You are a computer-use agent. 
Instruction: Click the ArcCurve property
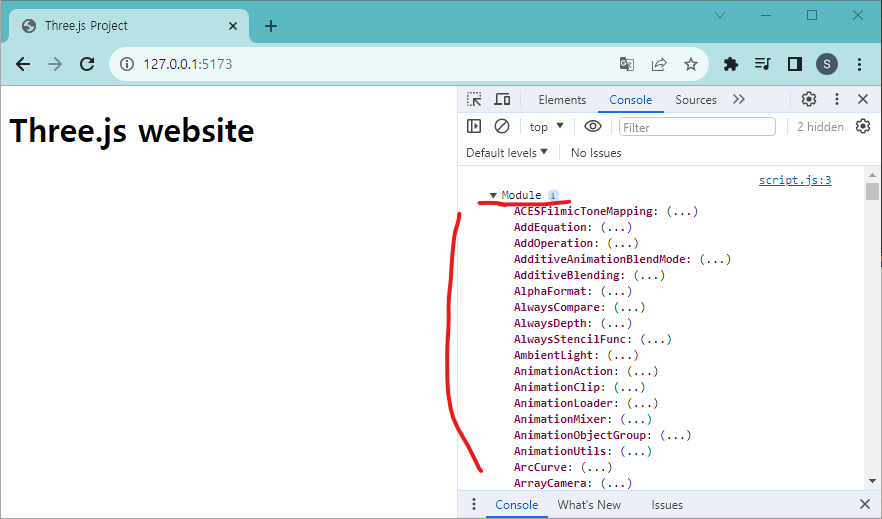pyautogui.click(x=543, y=467)
